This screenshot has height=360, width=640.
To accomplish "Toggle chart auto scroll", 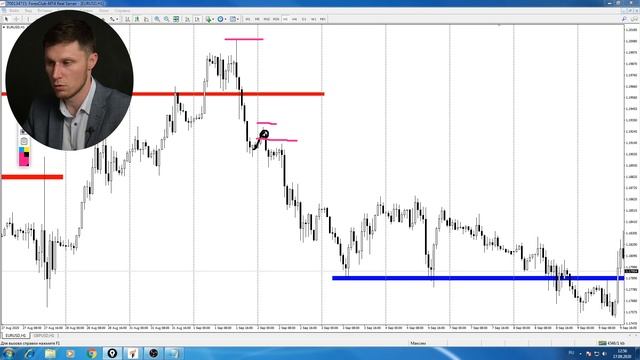I will pos(187,19).
